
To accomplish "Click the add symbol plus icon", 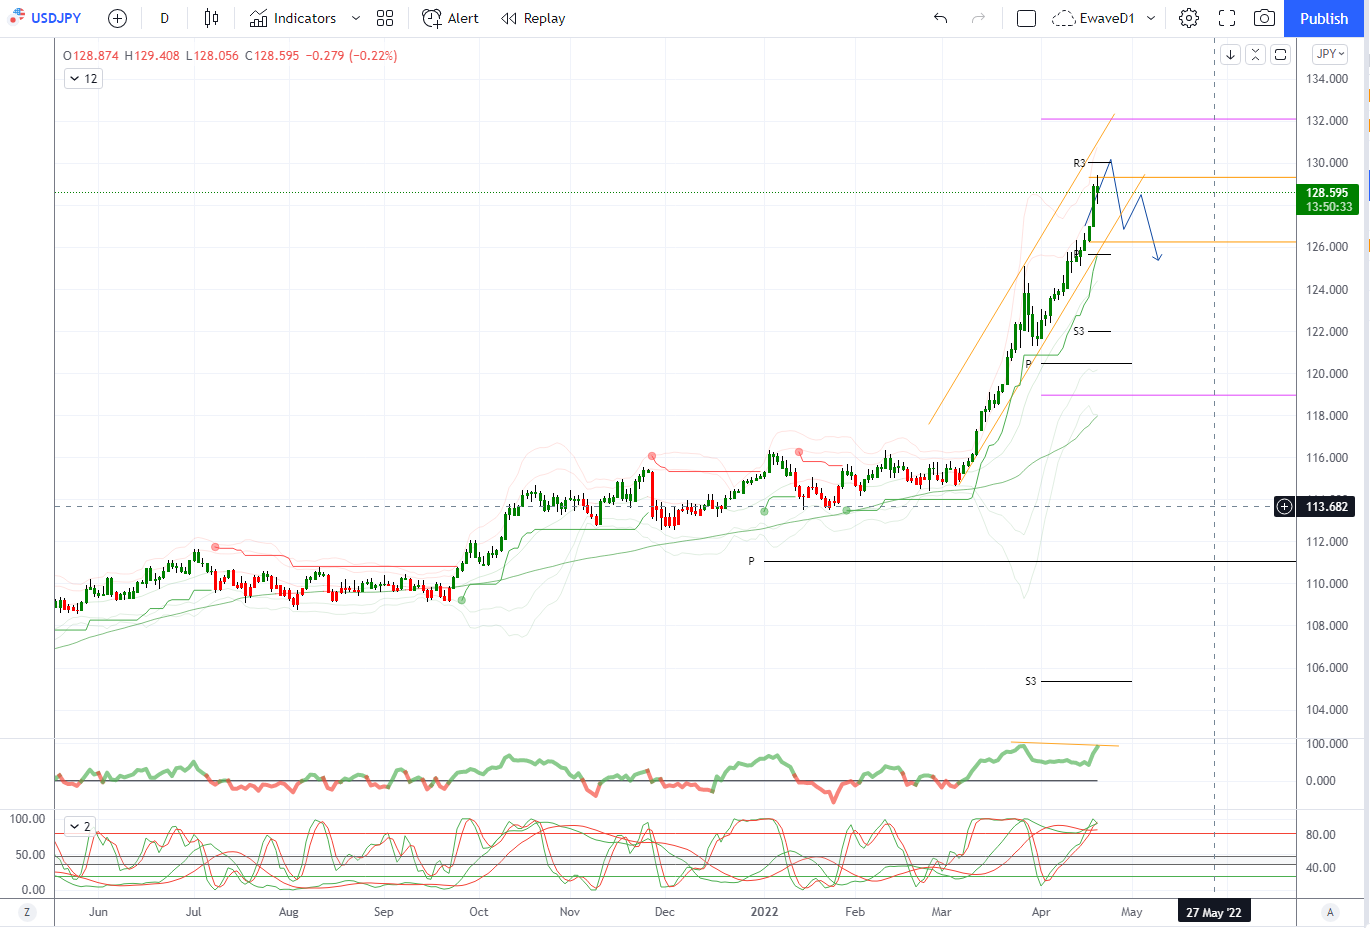I will pyautogui.click(x=117, y=18).
